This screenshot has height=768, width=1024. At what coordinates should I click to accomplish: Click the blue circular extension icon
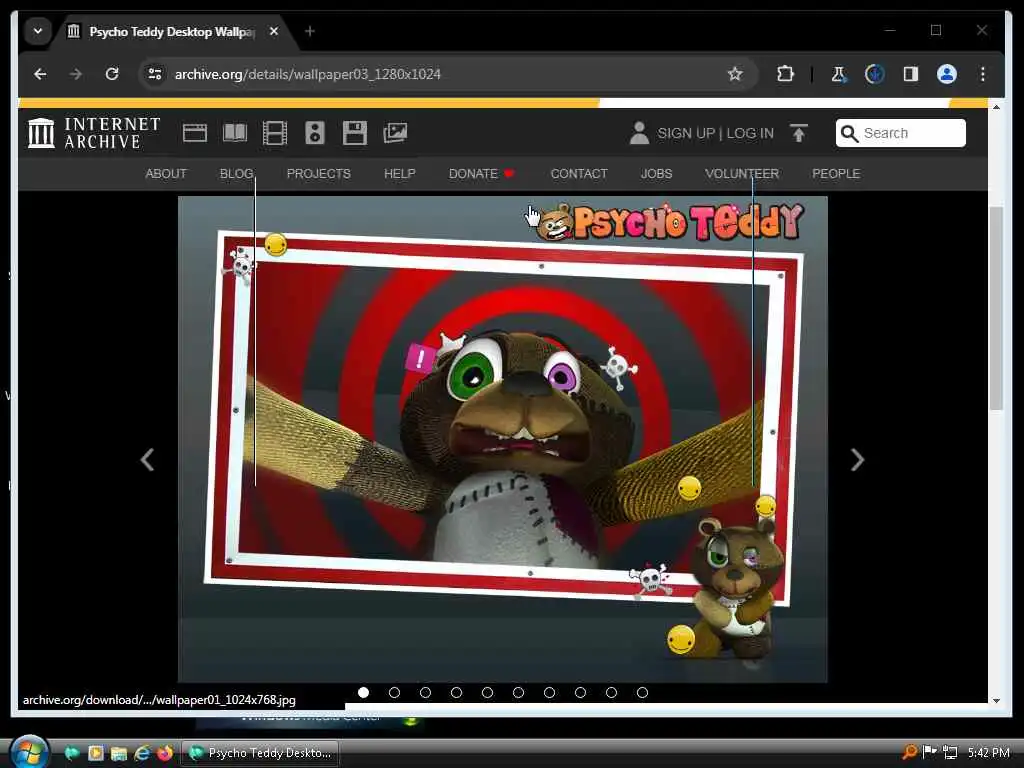click(x=874, y=74)
